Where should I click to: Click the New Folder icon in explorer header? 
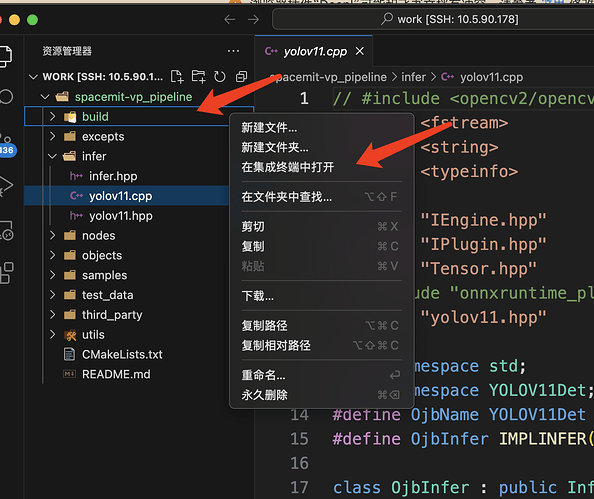coord(198,77)
